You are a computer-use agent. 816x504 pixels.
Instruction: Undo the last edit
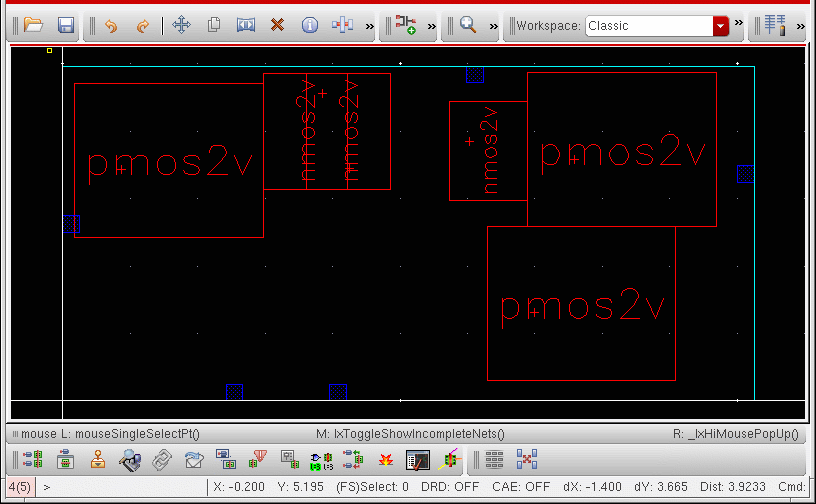(x=111, y=25)
